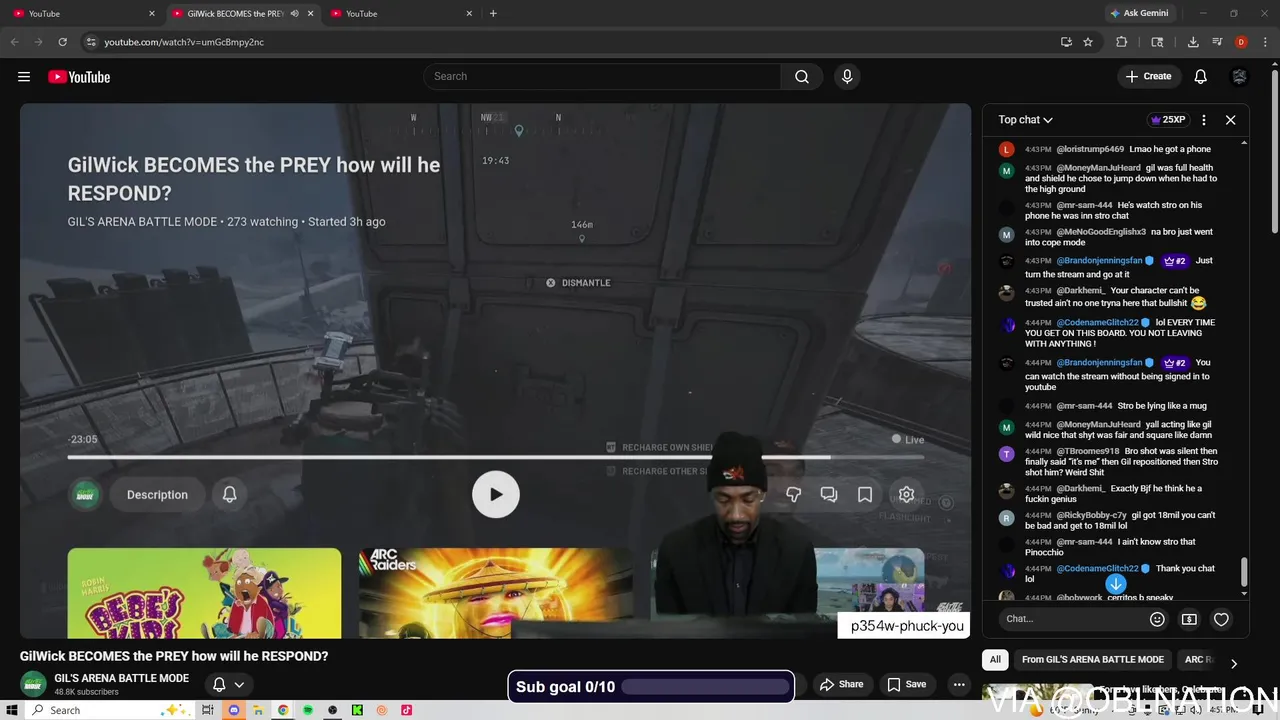Go to the YouTube home logo
The image size is (1280, 720).
[x=79, y=77]
